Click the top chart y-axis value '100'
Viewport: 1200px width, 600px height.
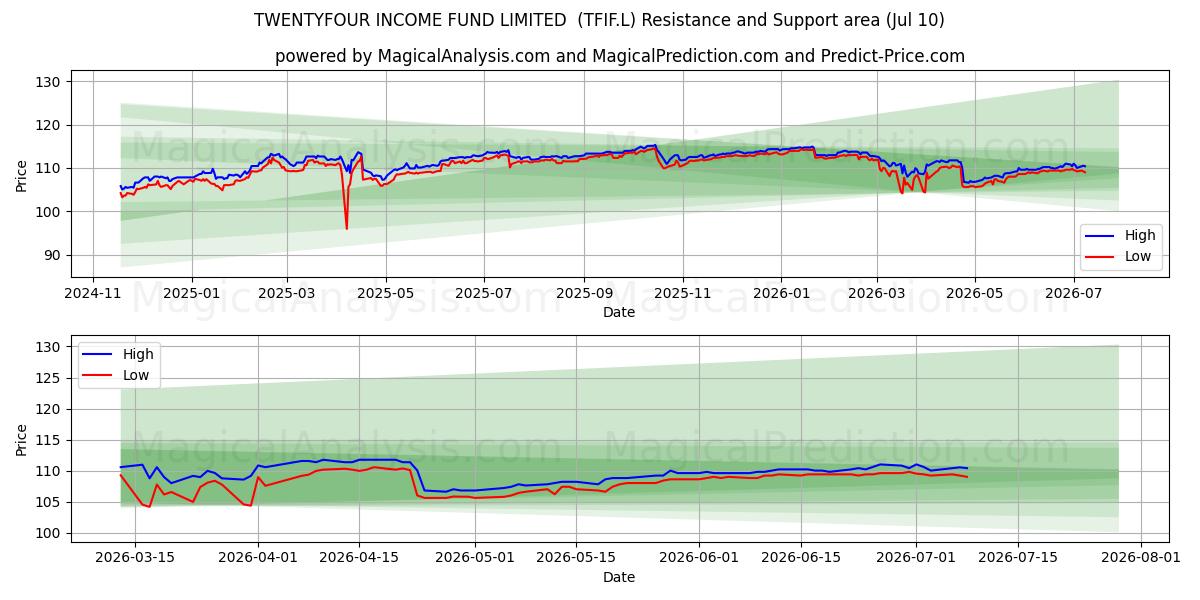(x=50, y=212)
